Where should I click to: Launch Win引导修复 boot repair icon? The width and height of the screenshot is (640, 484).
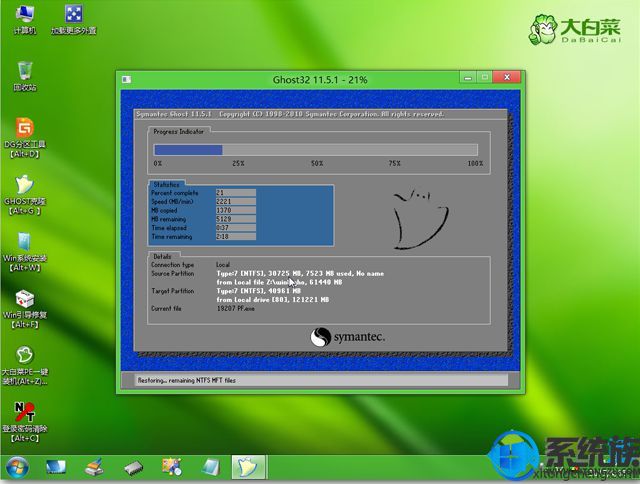(25, 309)
